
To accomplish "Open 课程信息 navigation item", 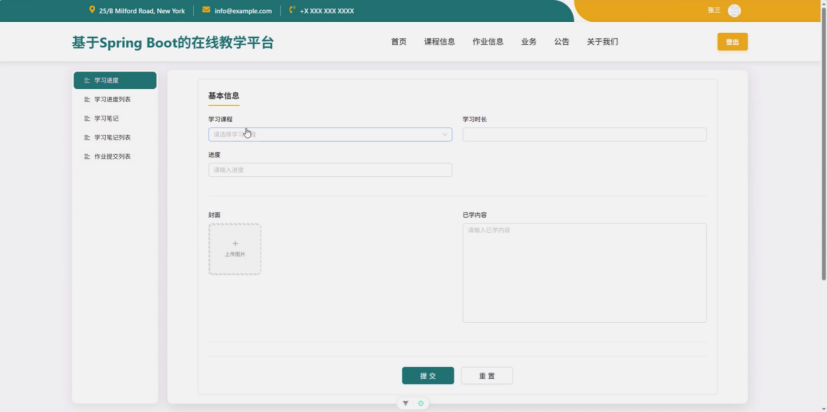I will [x=439, y=42].
